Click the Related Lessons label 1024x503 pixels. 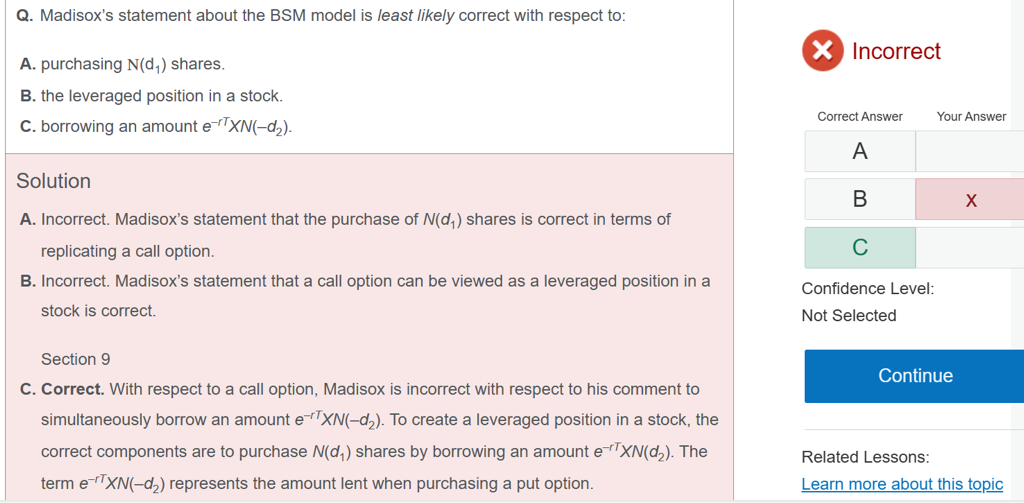click(x=865, y=457)
